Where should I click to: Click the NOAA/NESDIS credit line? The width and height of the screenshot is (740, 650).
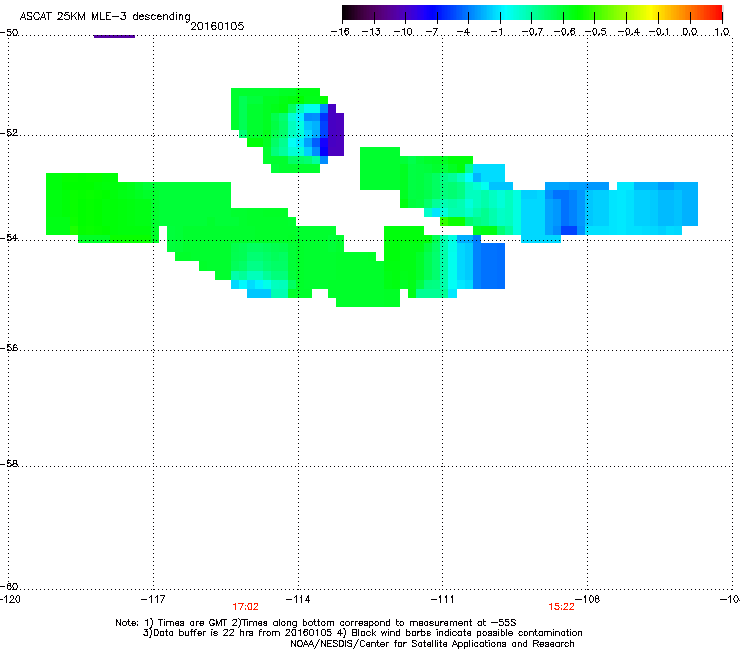point(432,644)
